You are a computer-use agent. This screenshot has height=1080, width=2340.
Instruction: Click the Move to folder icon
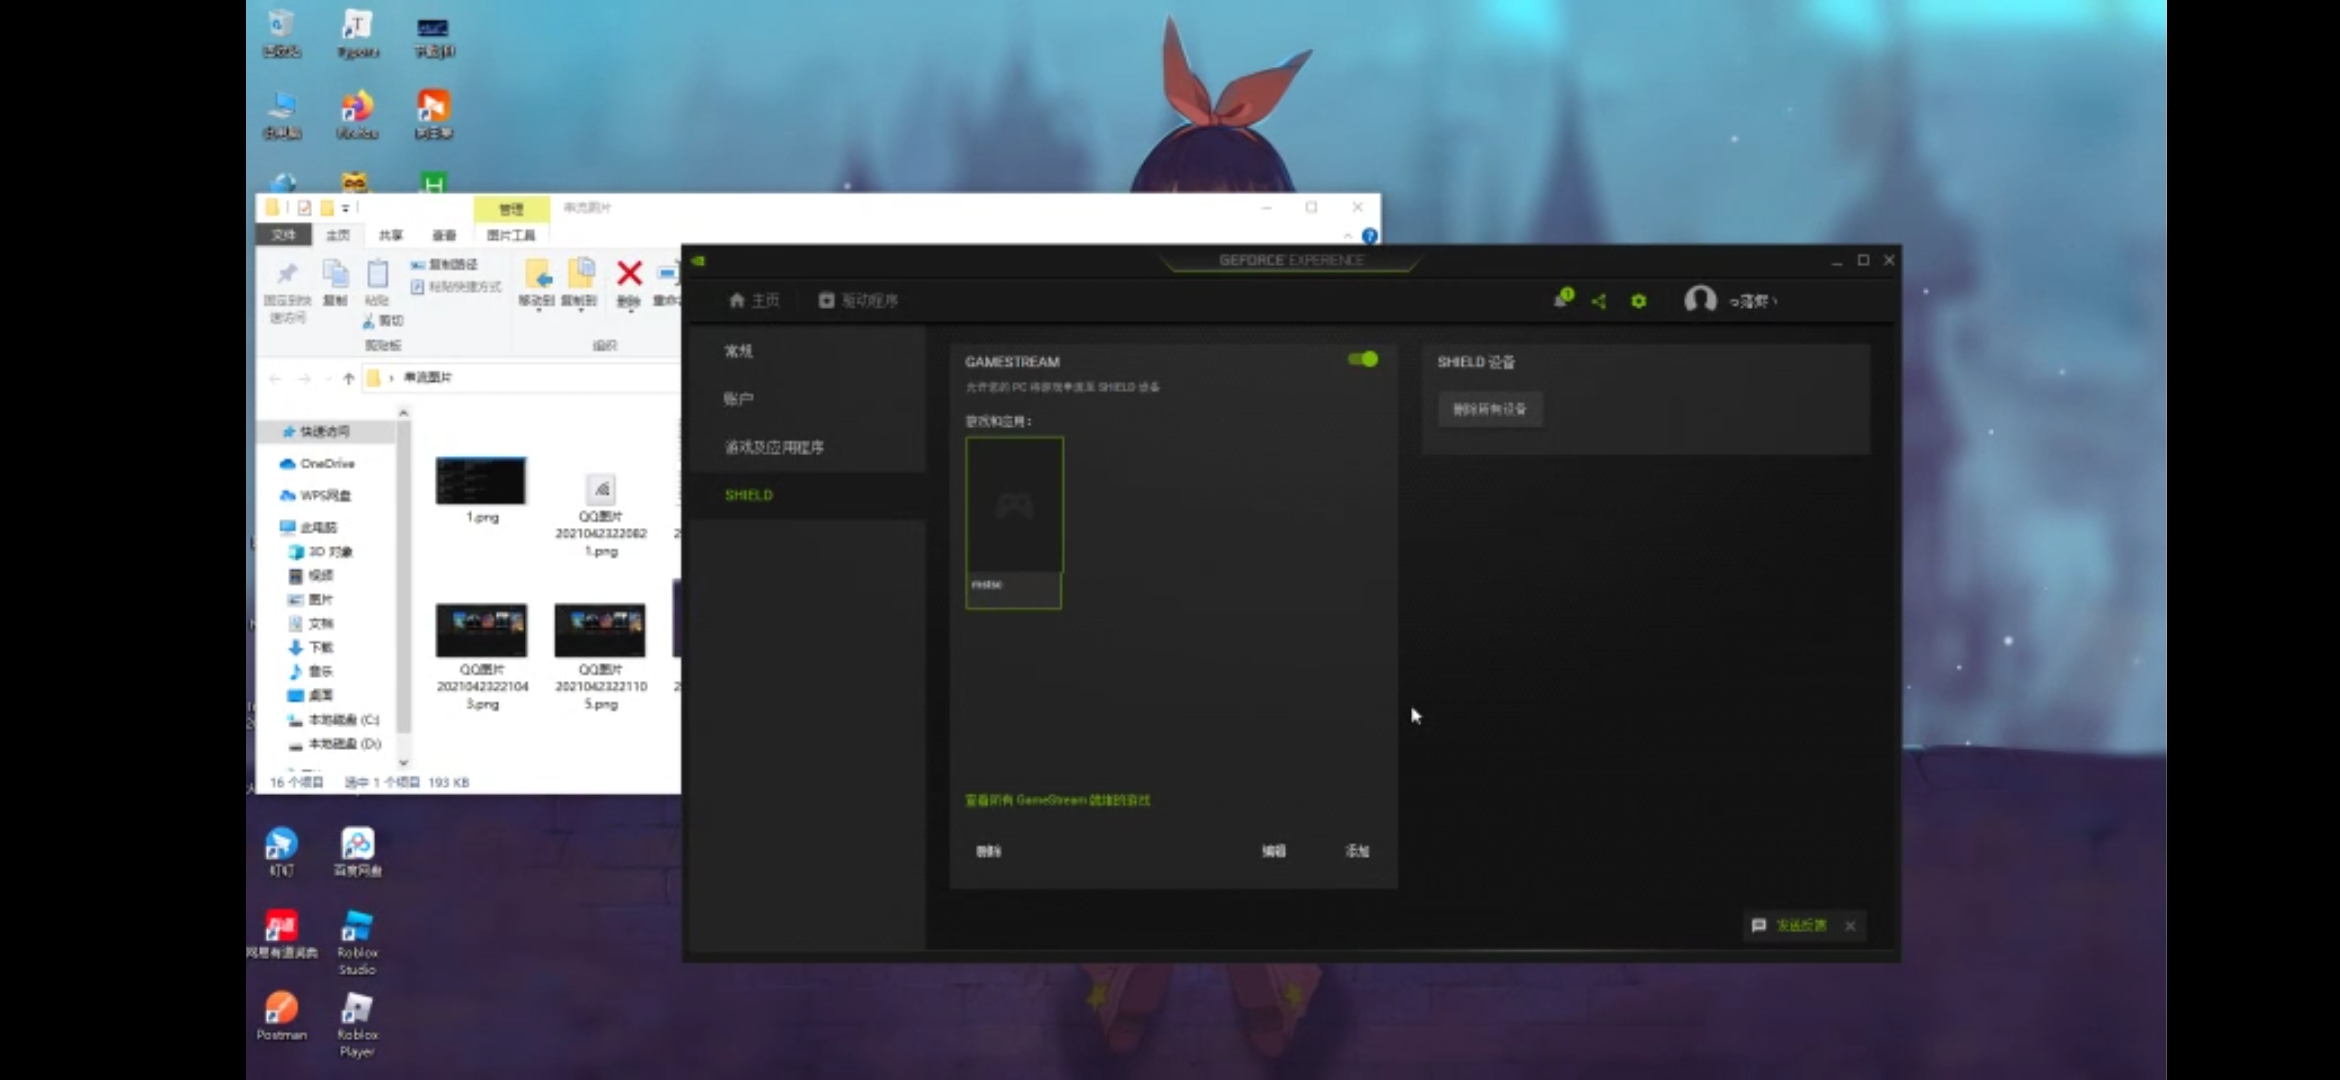[x=538, y=274]
